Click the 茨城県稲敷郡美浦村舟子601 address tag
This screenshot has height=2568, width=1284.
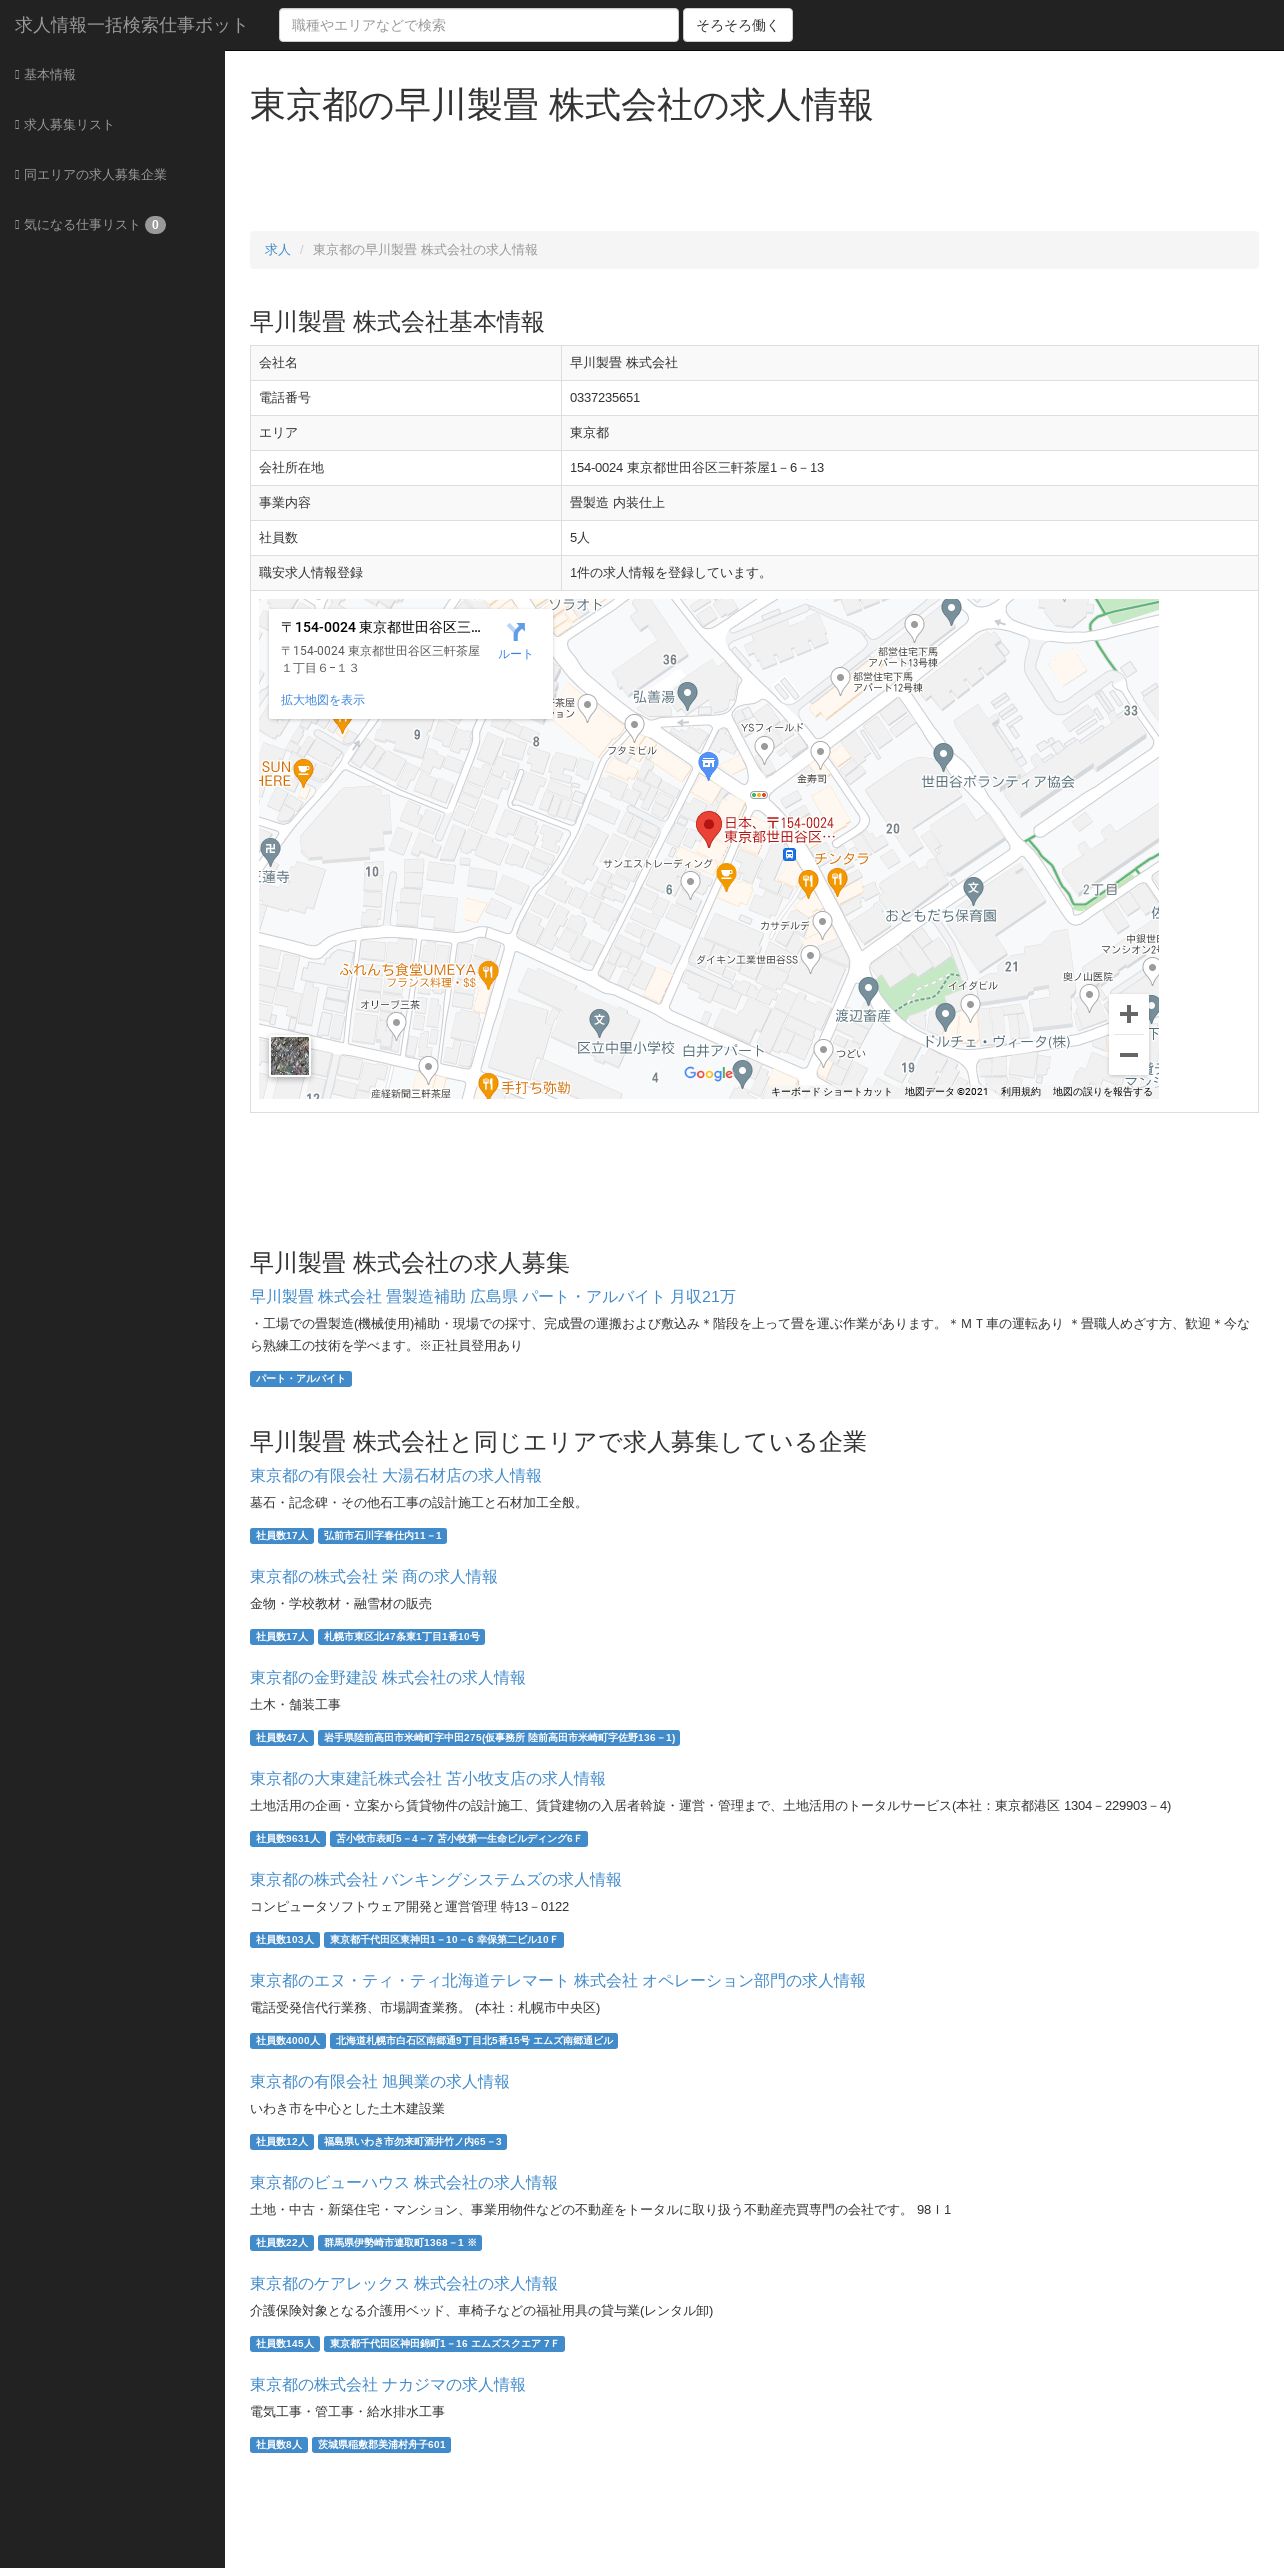point(381,2445)
